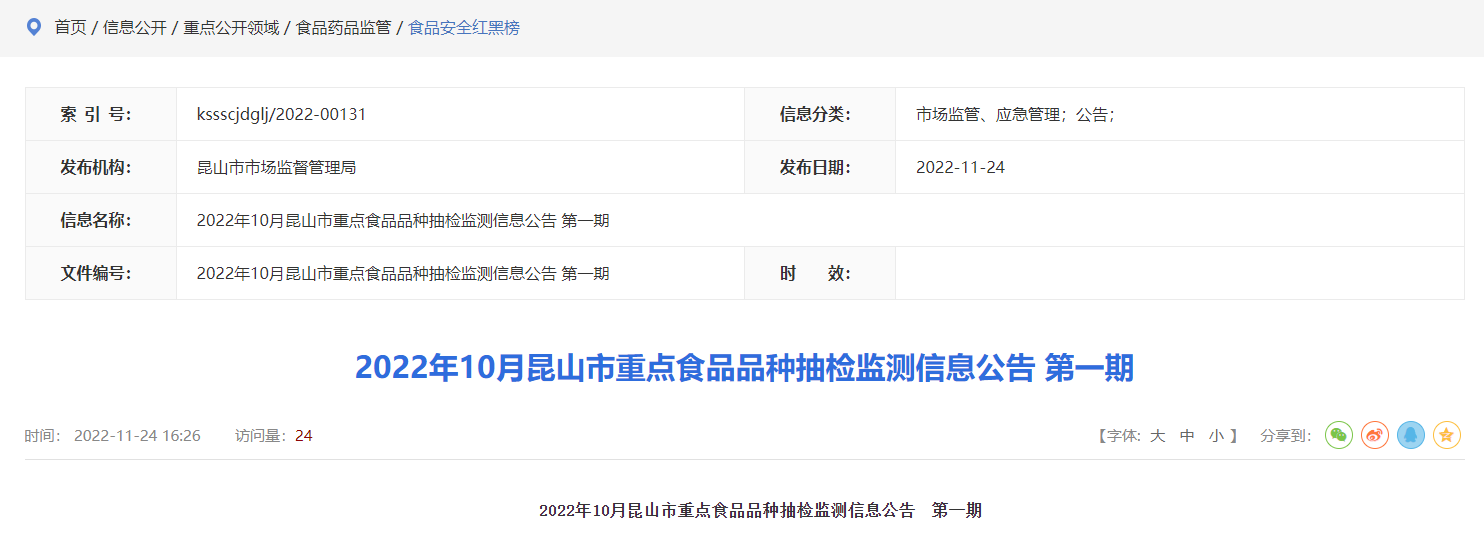This screenshot has height=537, width=1484.
Task: Set font size to medium (中)
Action: click(x=1187, y=436)
